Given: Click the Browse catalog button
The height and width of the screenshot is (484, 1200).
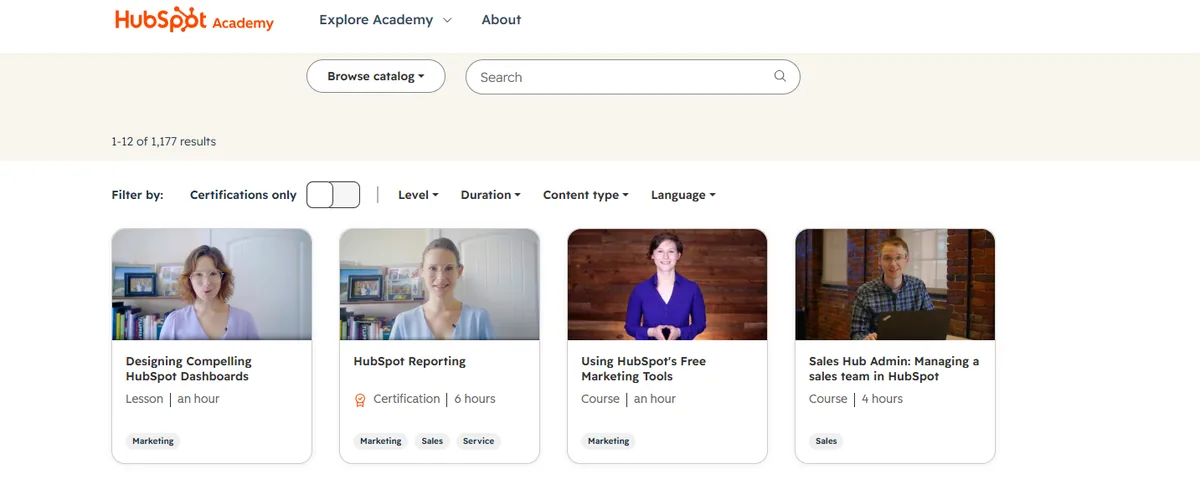Looking at the screenshot, I should [x=376, y=77].
